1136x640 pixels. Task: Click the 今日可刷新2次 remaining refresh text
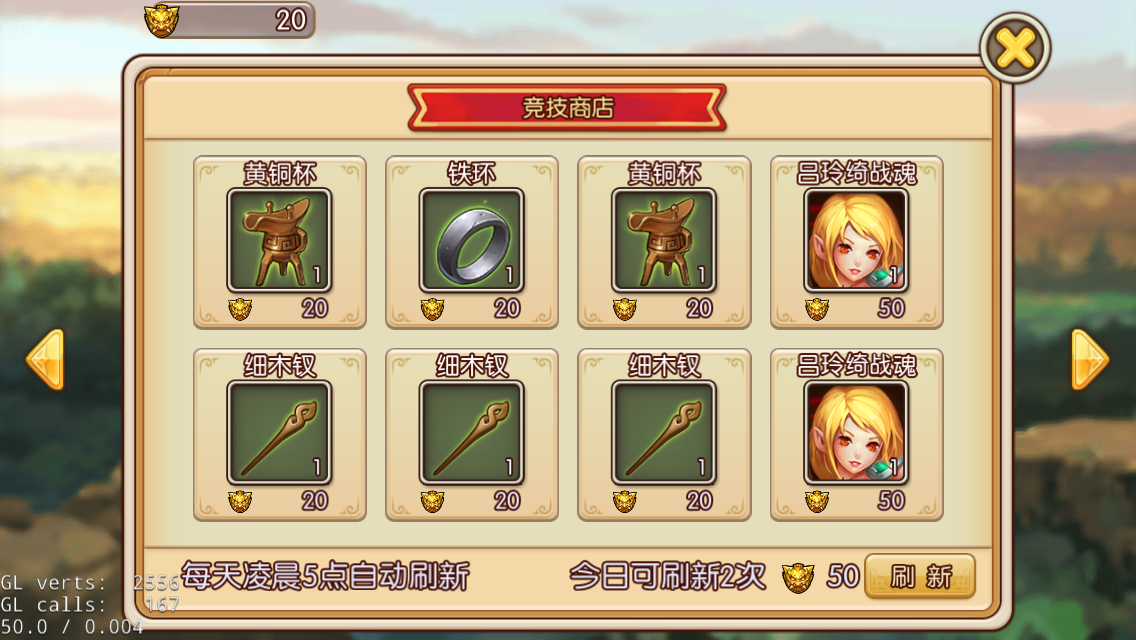tap(667, 577)
